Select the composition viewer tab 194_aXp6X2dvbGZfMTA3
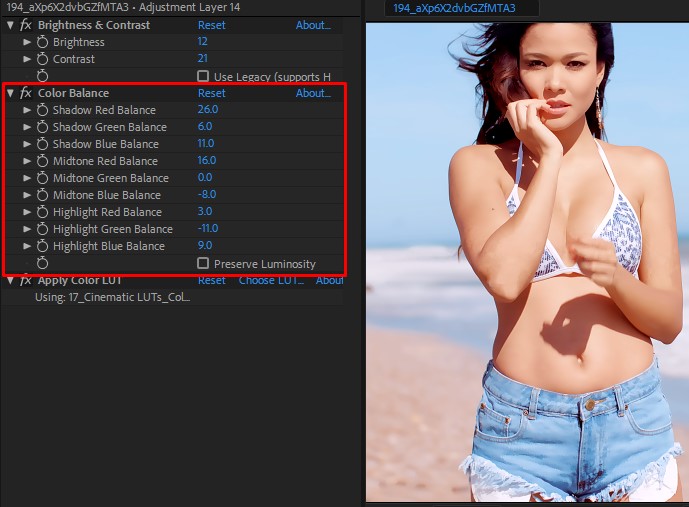 454,8
